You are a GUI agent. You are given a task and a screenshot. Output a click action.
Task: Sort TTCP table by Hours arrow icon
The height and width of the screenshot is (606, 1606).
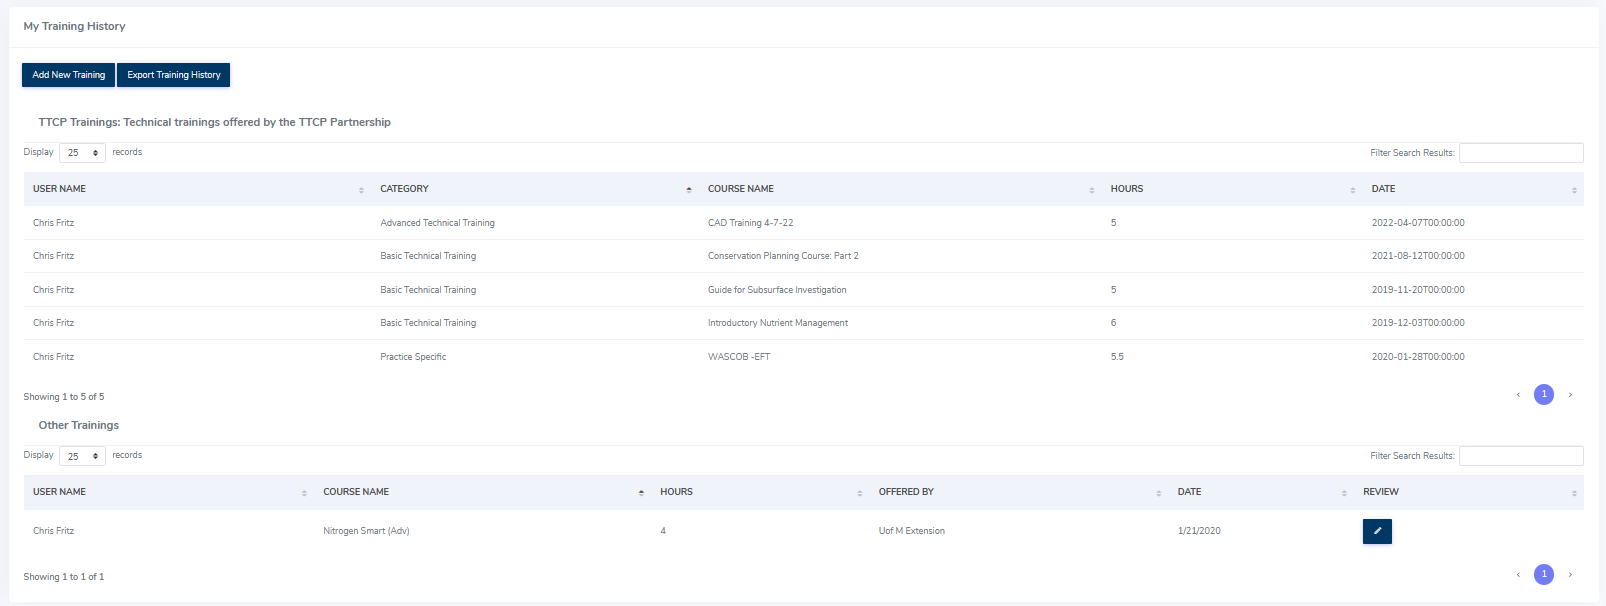click(x=1353, y=190)
